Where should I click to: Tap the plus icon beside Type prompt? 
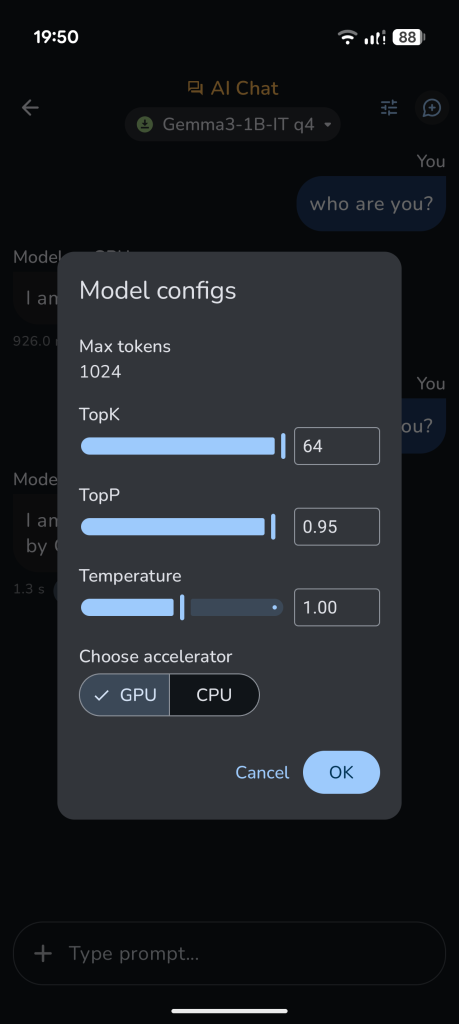(x=43, y=953)
